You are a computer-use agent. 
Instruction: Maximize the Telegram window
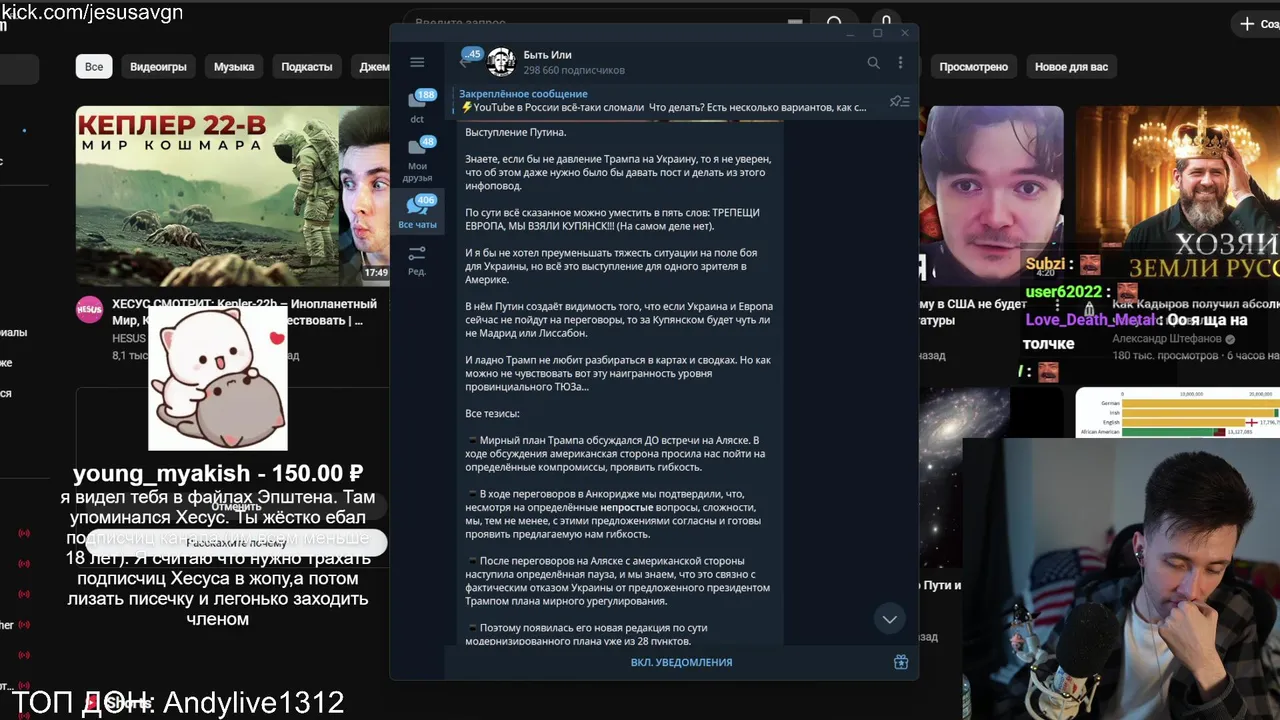click(877, 33)
